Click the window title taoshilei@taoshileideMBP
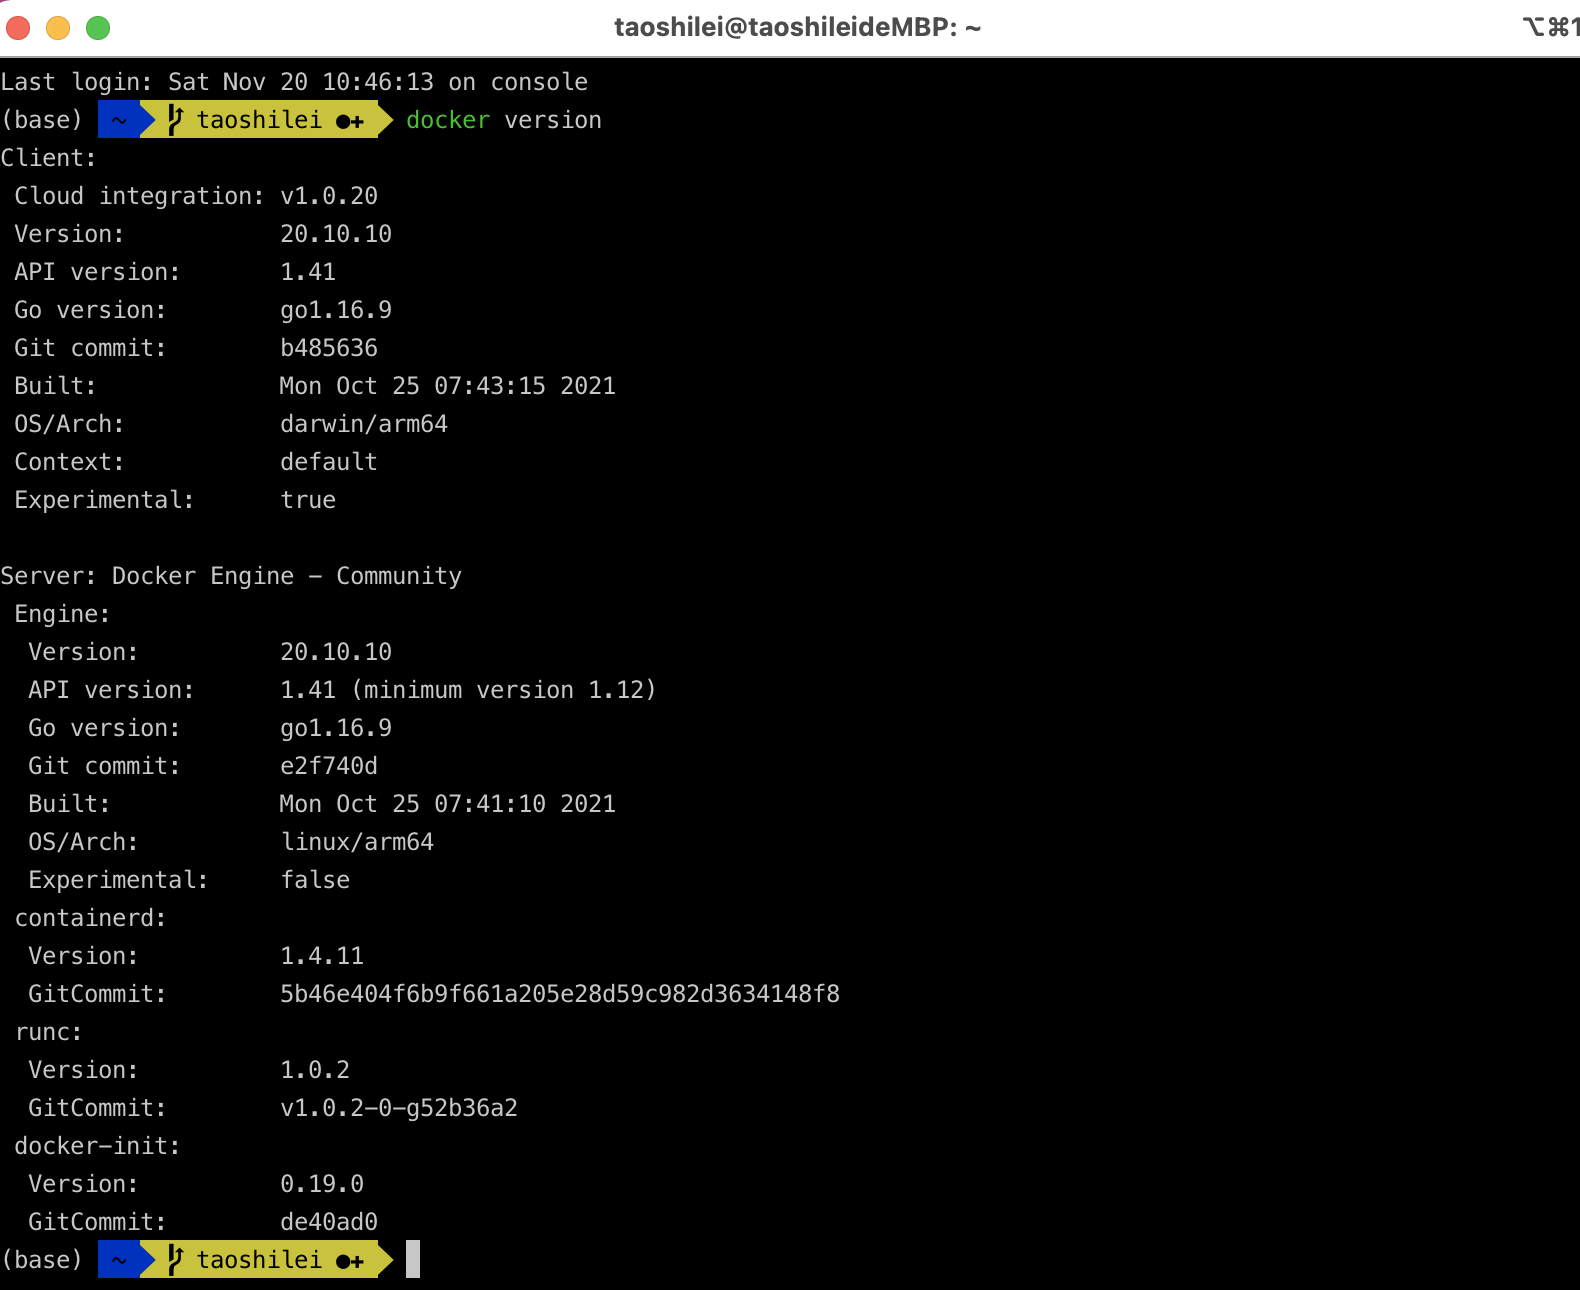 (x=797, y=27)
